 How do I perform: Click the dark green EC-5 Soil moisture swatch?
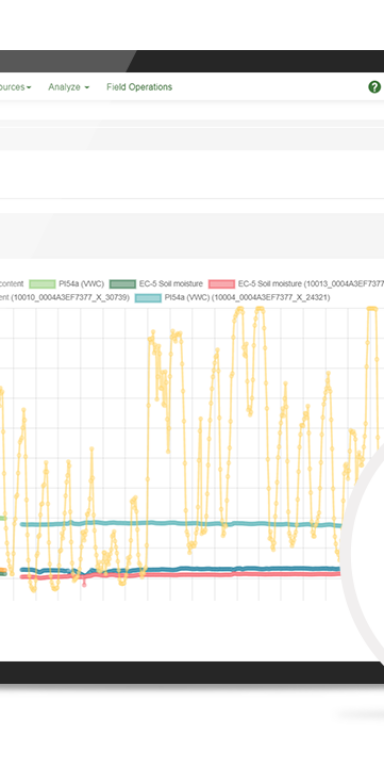click(122, 284)
